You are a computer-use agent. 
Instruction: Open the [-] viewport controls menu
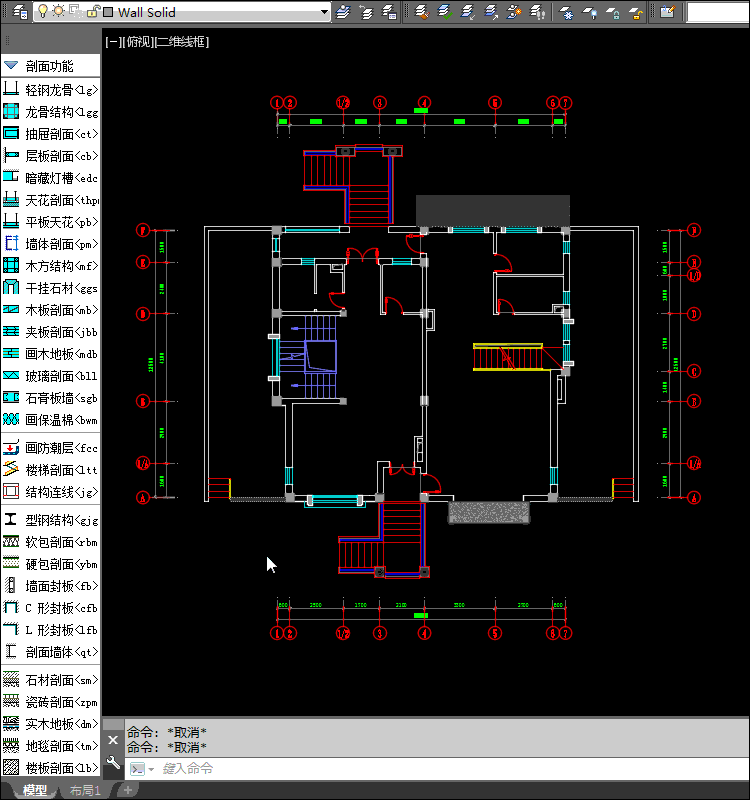(x=111, y=42)
